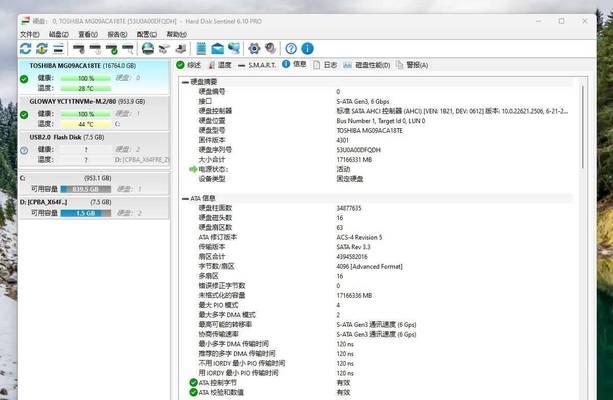
Task: Click the green check beside TOSHIBA disk
Action: coord(24,79)
